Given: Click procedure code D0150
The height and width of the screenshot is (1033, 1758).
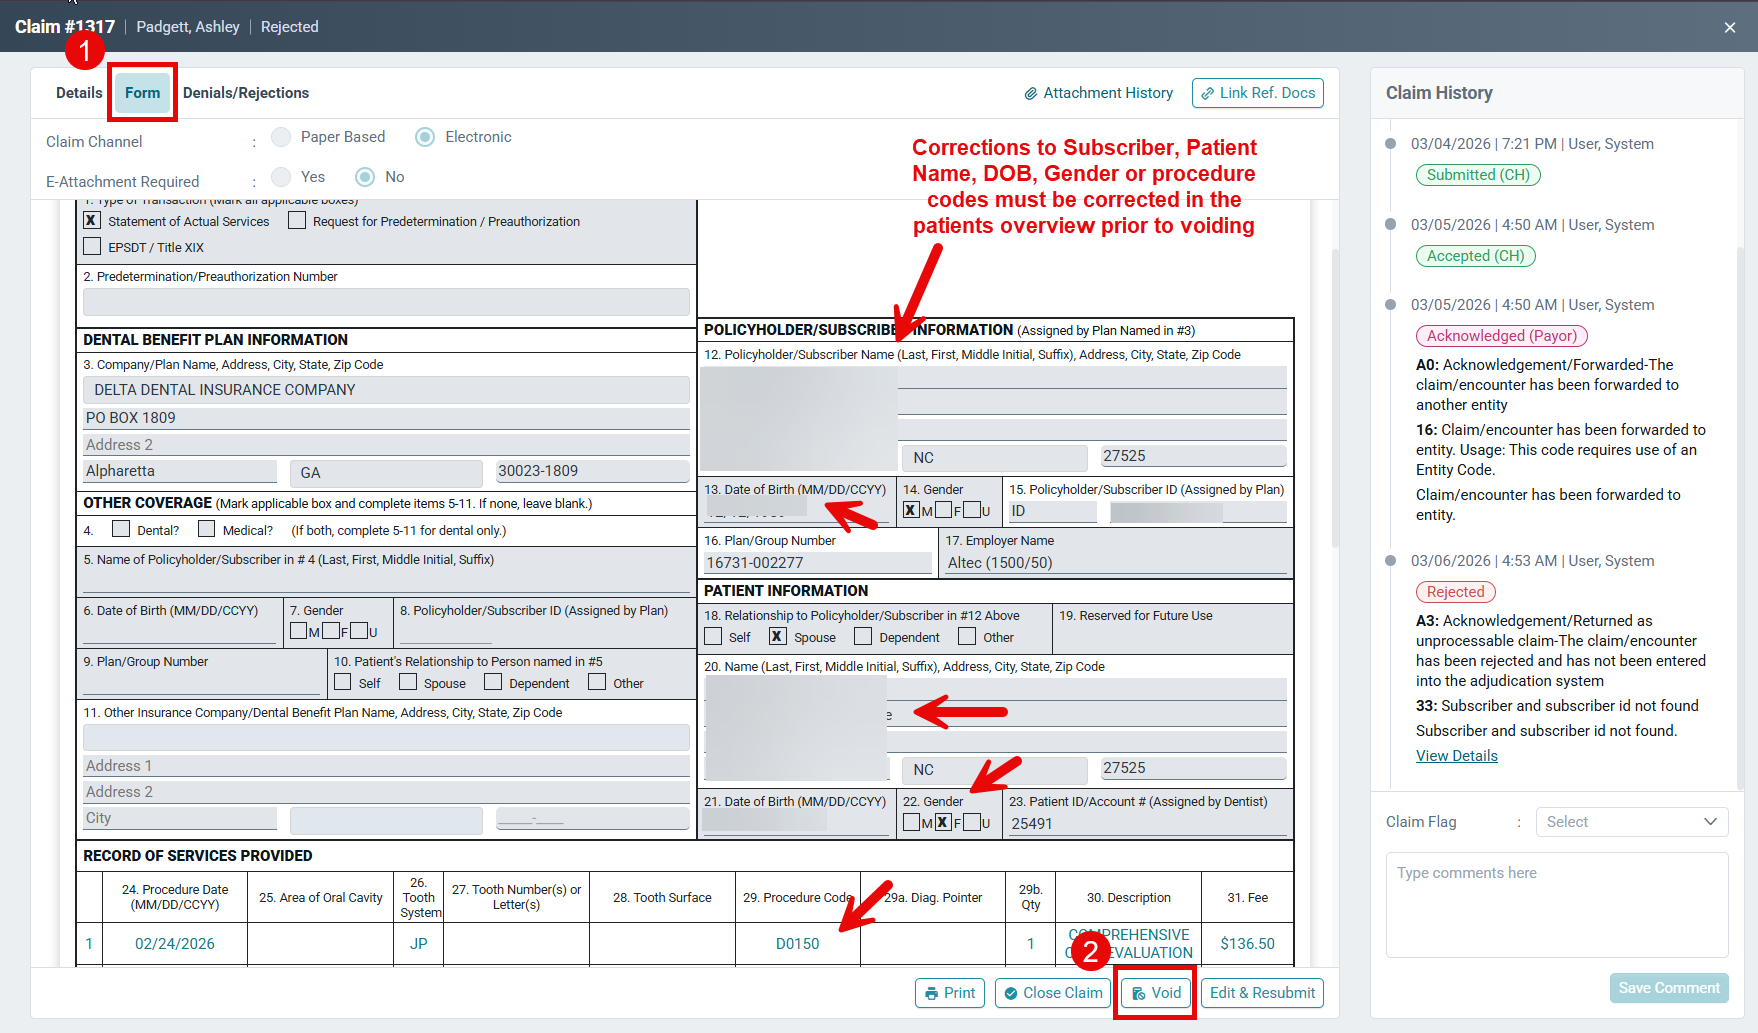Looking at the screenshot, I should point(797,944).
